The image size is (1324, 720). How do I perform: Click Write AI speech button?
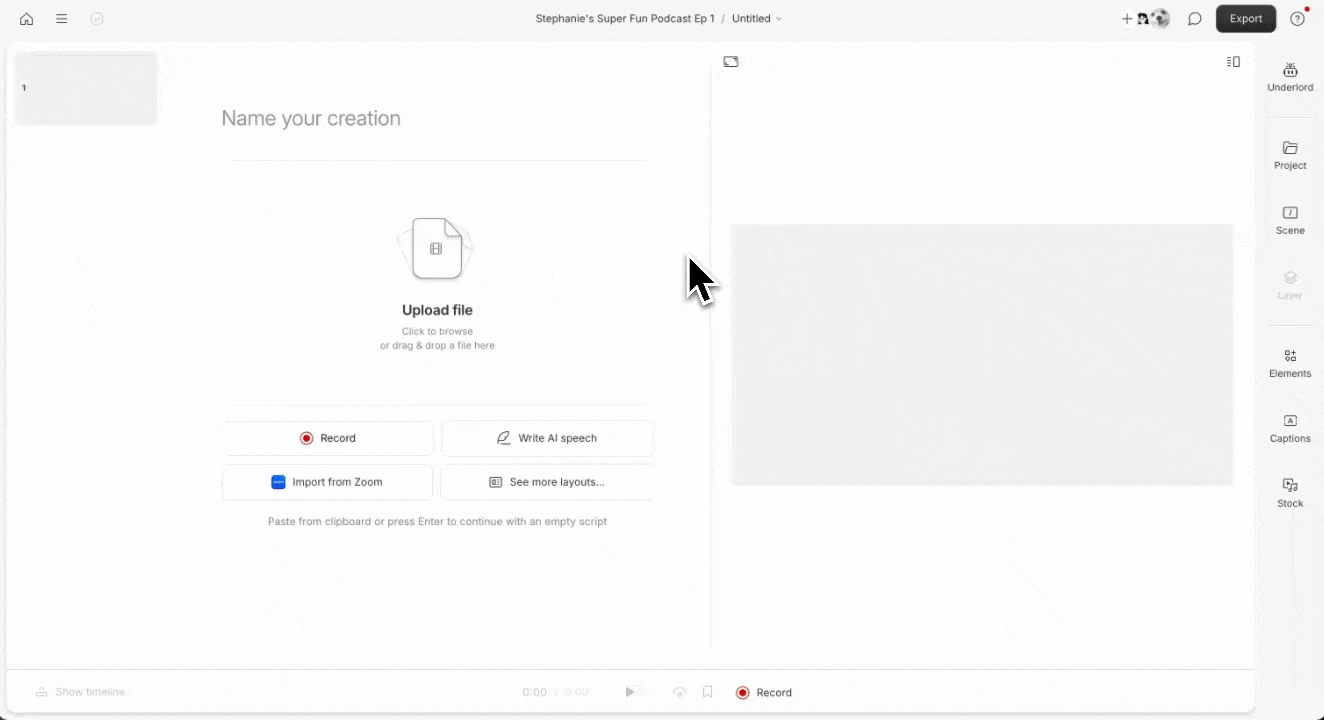(547, 438)
